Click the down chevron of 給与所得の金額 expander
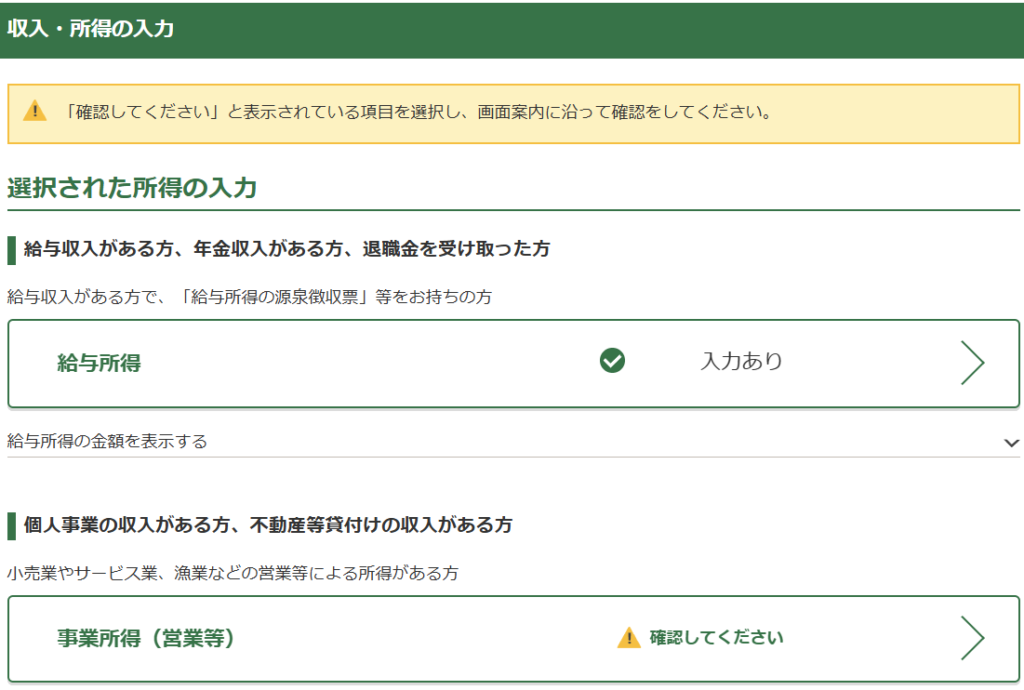 [1011, 443]
